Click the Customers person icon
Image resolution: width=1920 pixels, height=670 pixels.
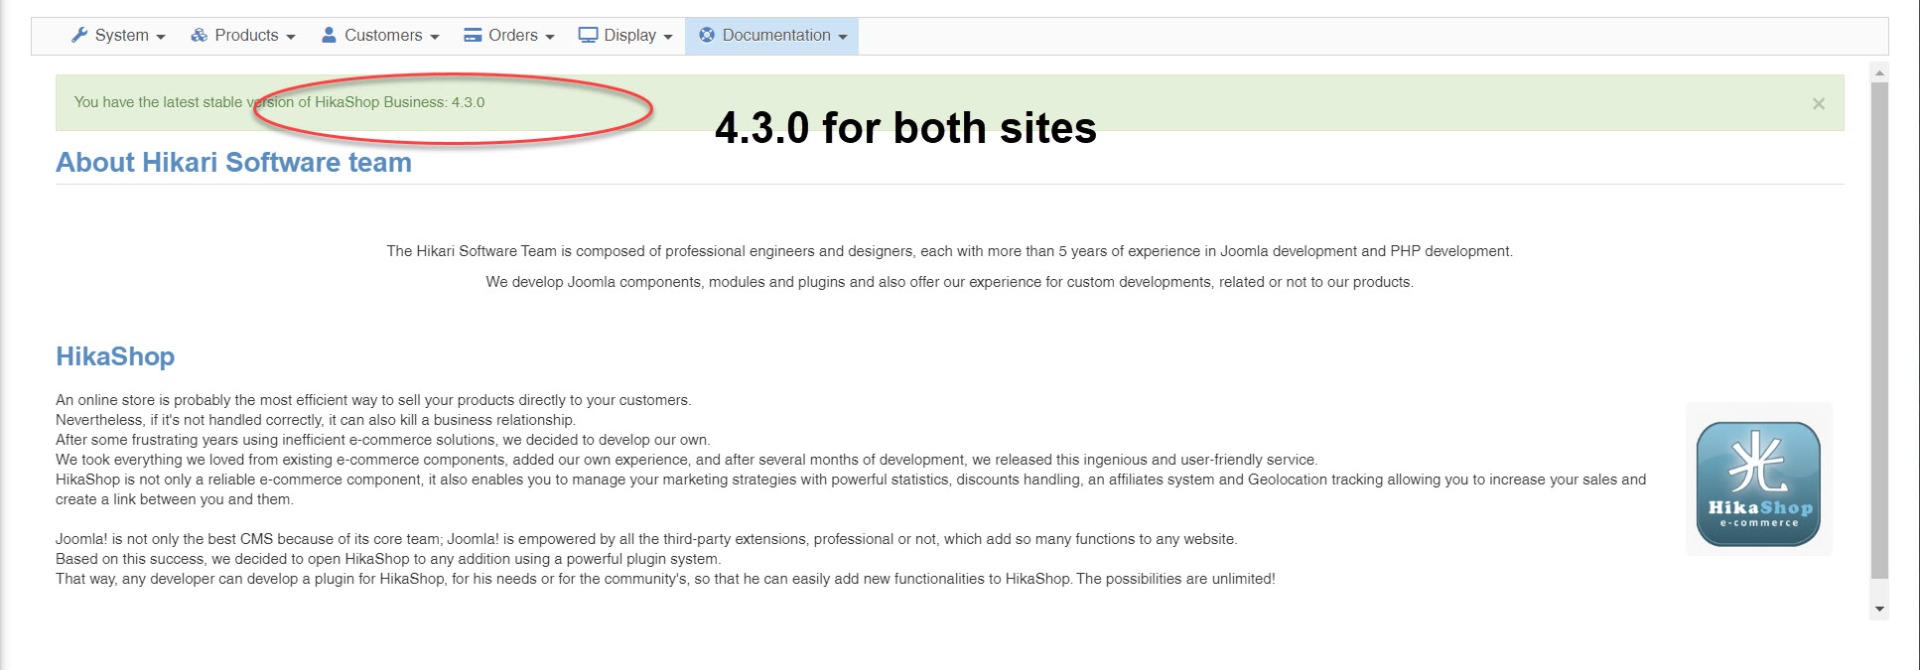point(329,35)
